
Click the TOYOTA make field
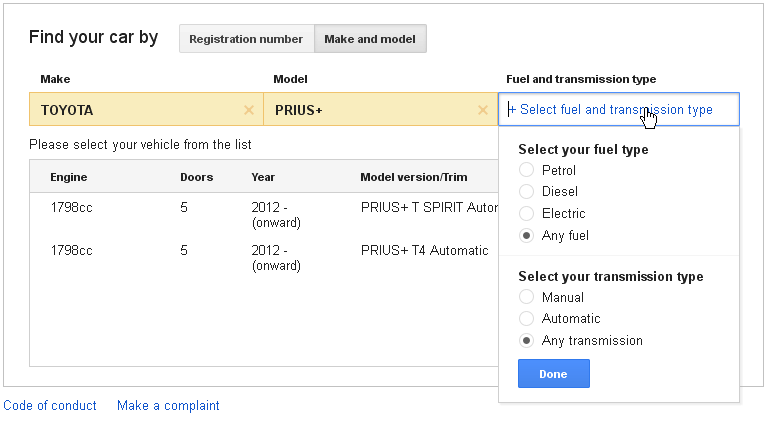[x=146, y=109]
